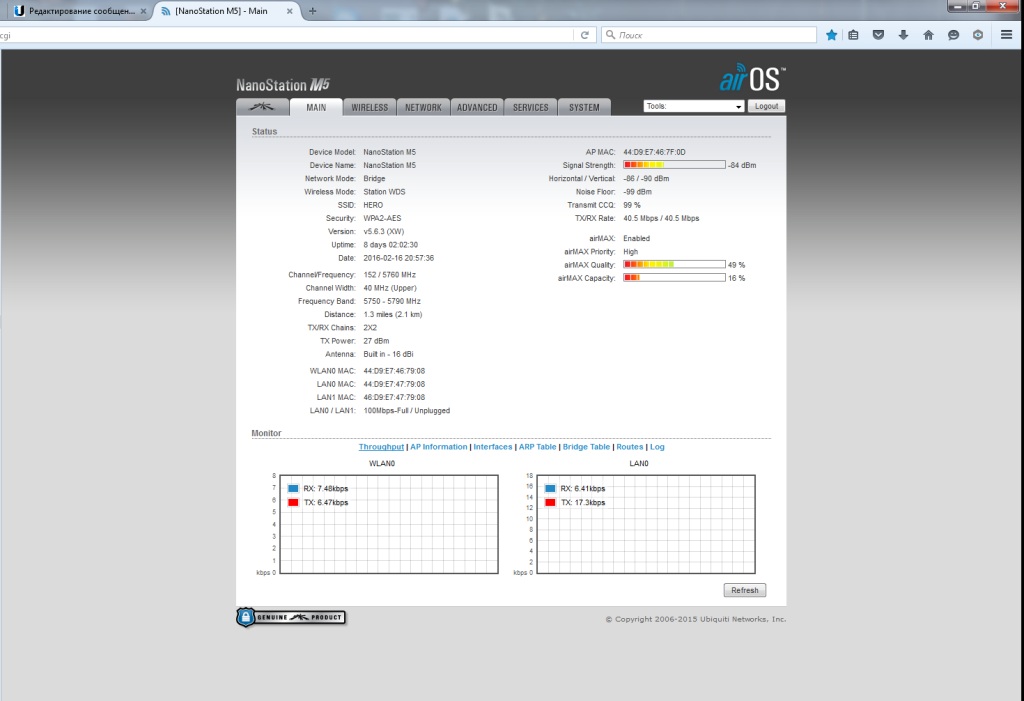
Task: Click the Security value WPA2-AES
Action: [383, 218]
